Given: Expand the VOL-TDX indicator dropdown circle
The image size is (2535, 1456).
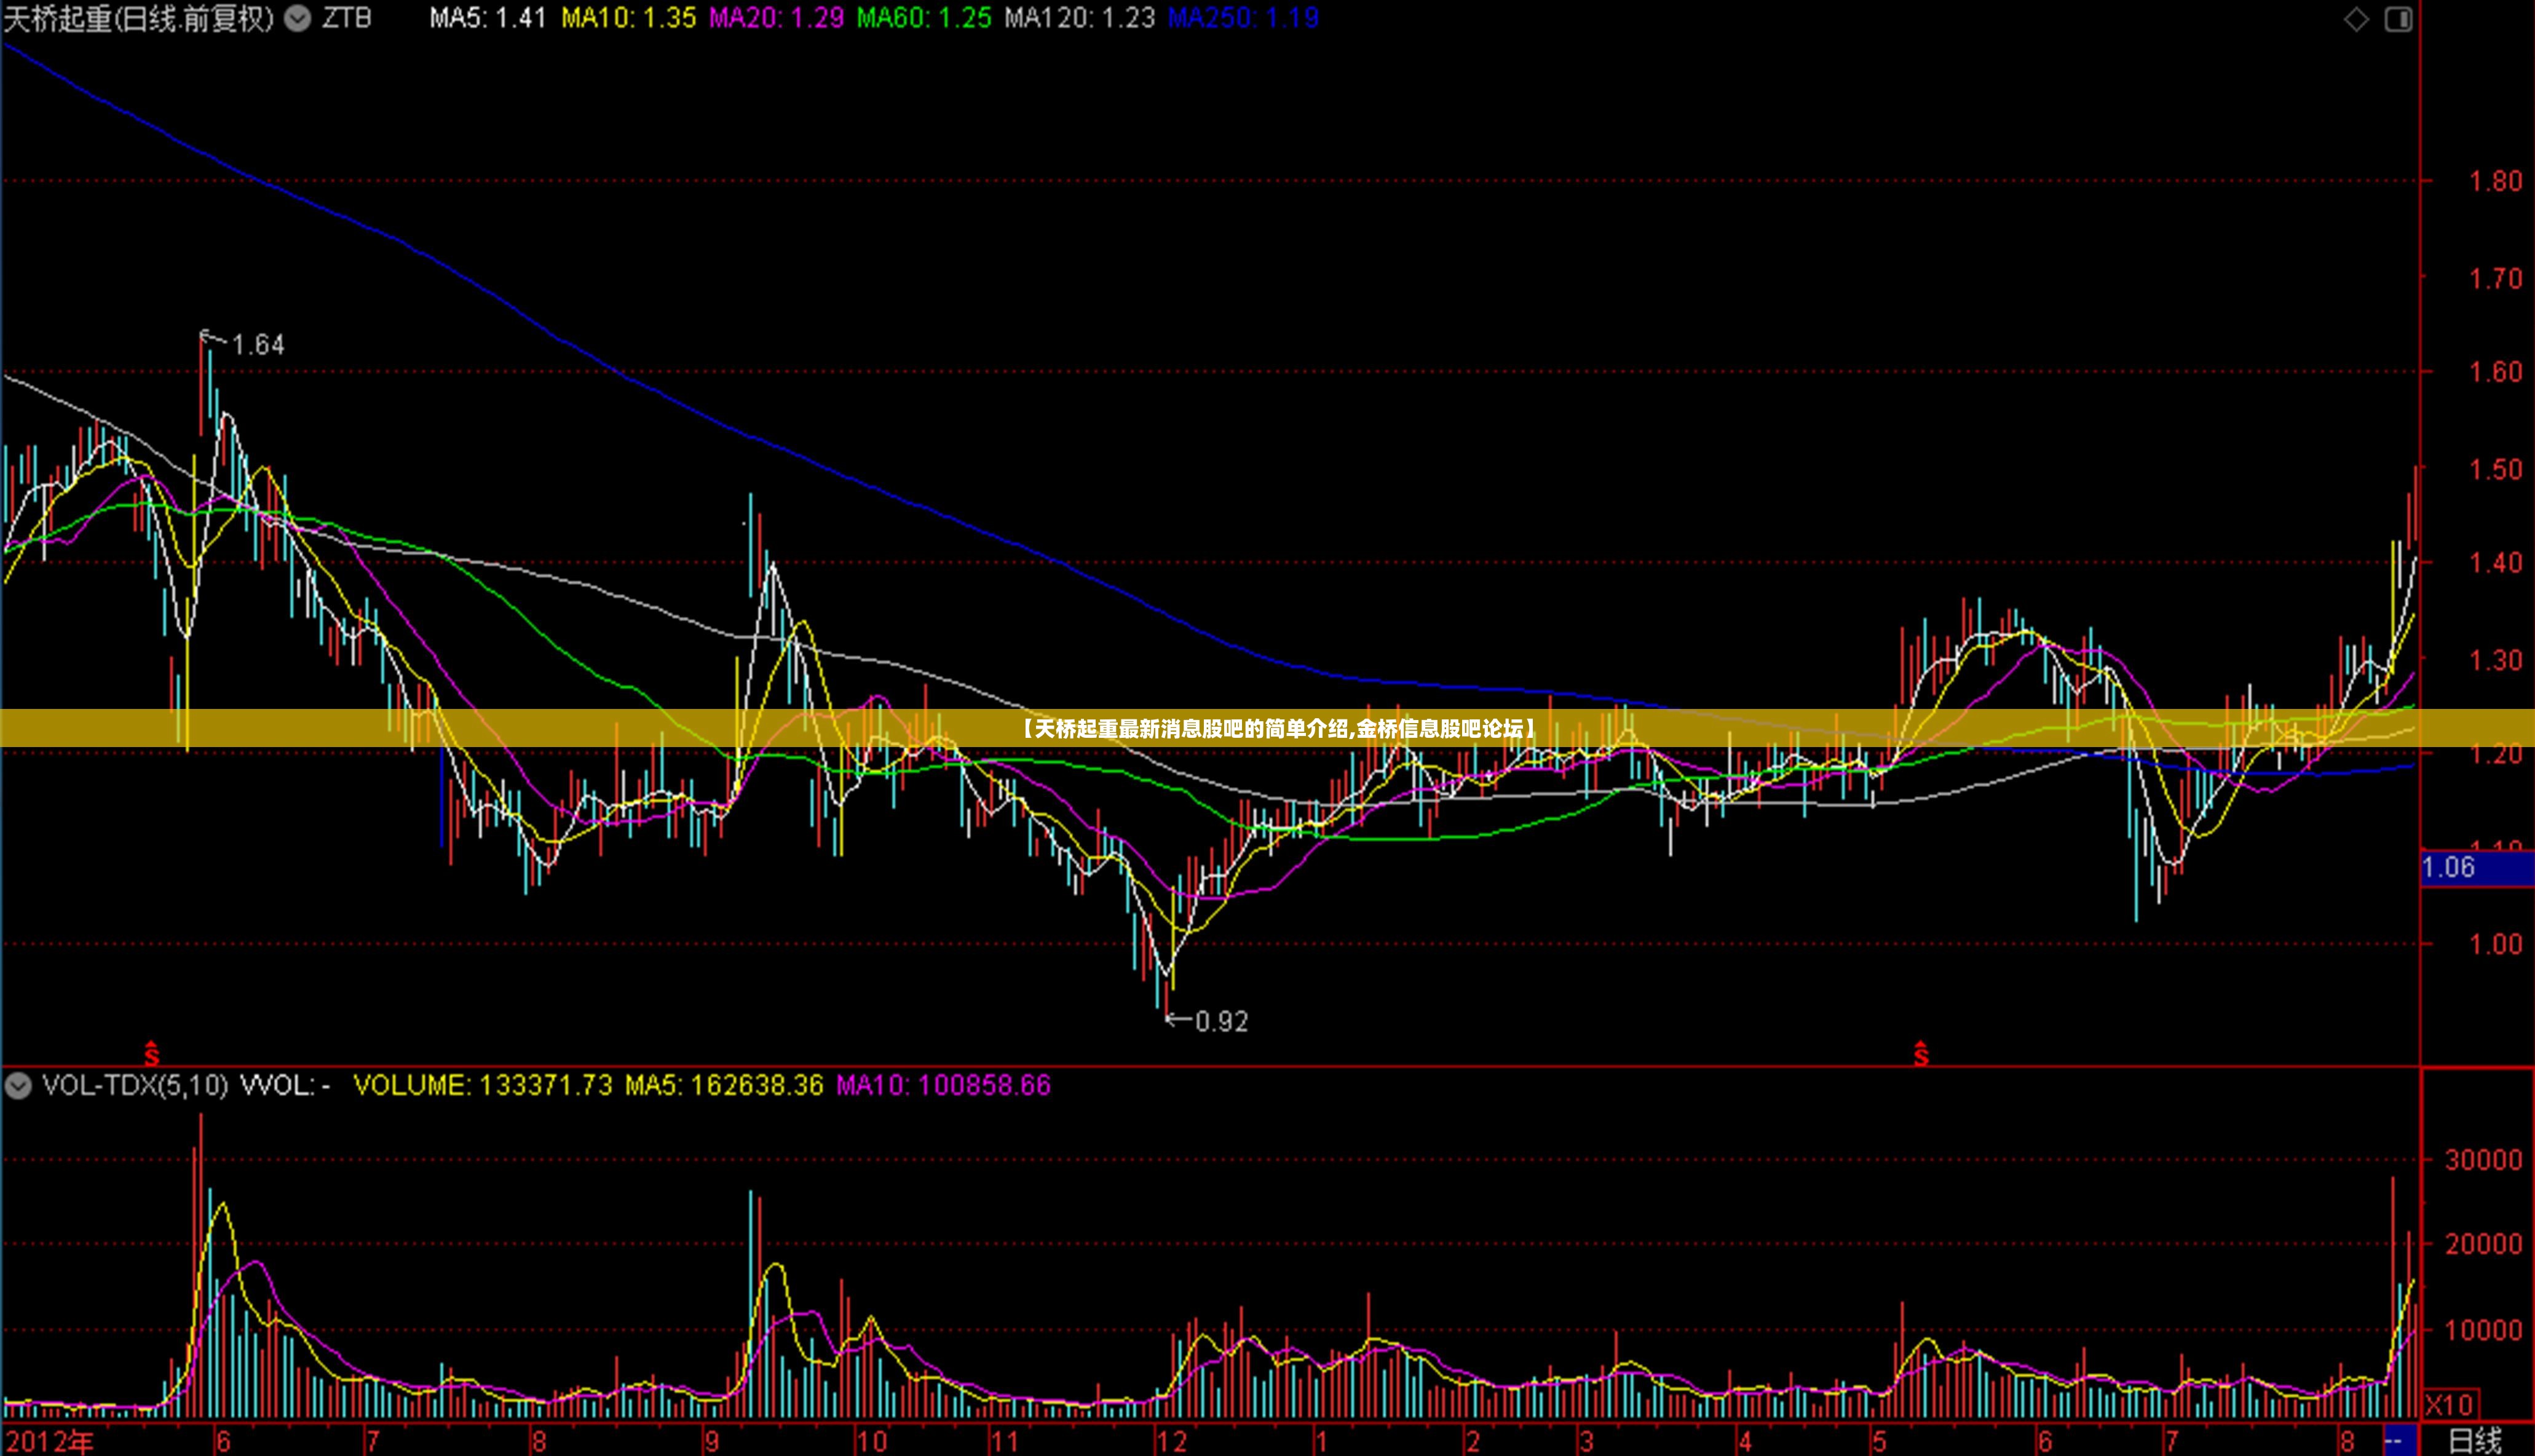Looking at the screenshot, I should 18,1085.
